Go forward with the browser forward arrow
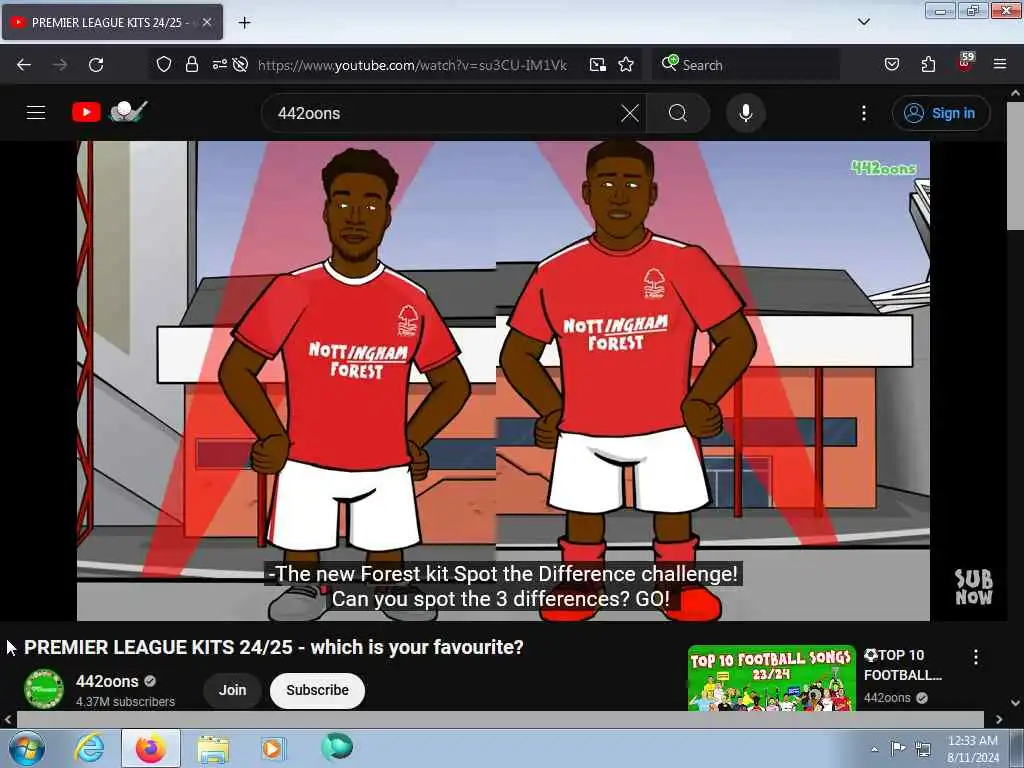1024x768 pixels. click(60, 65)
